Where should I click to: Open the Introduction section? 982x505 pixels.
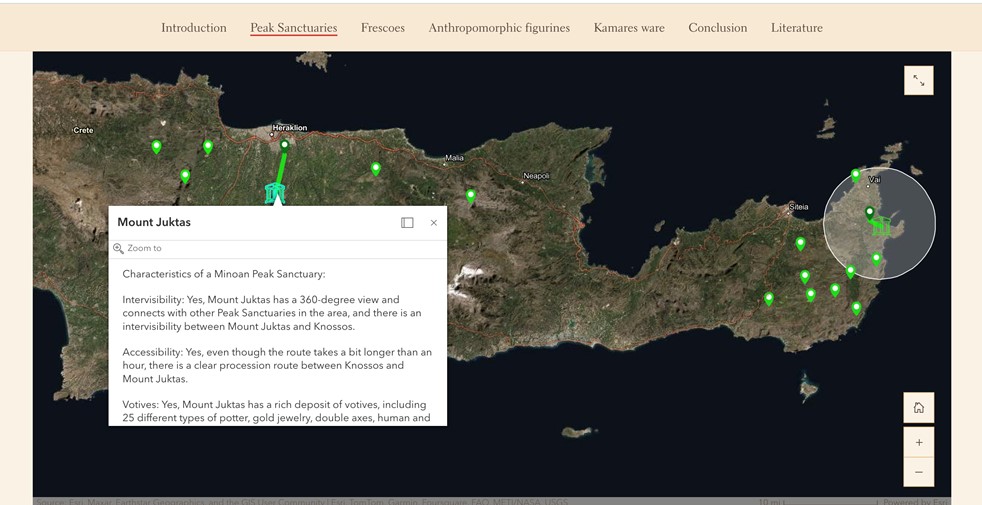[x=194, y=28]
